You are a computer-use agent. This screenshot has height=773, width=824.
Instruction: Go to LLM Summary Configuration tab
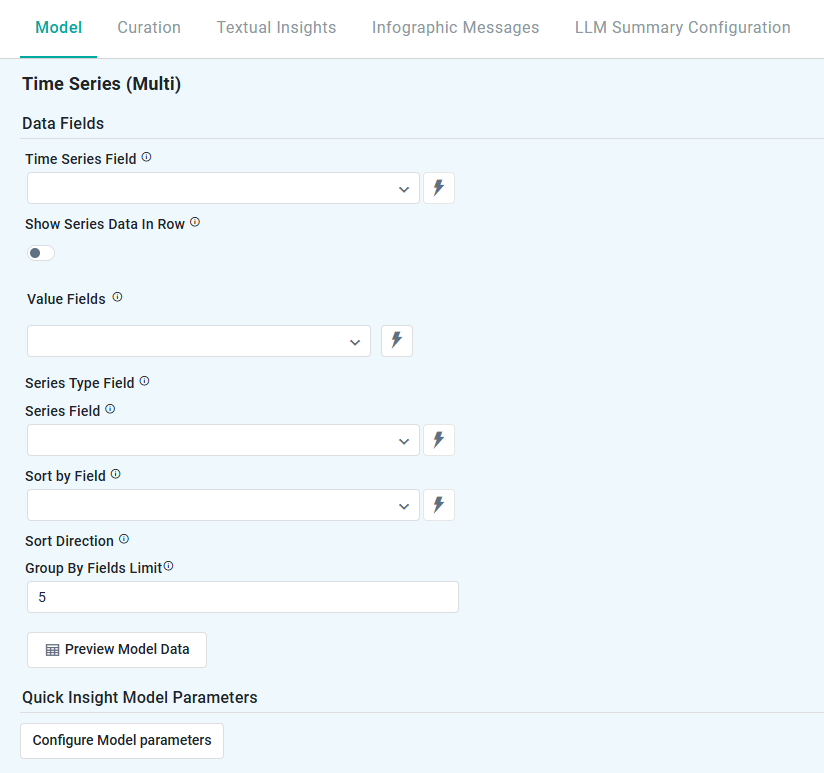(682, 28)
